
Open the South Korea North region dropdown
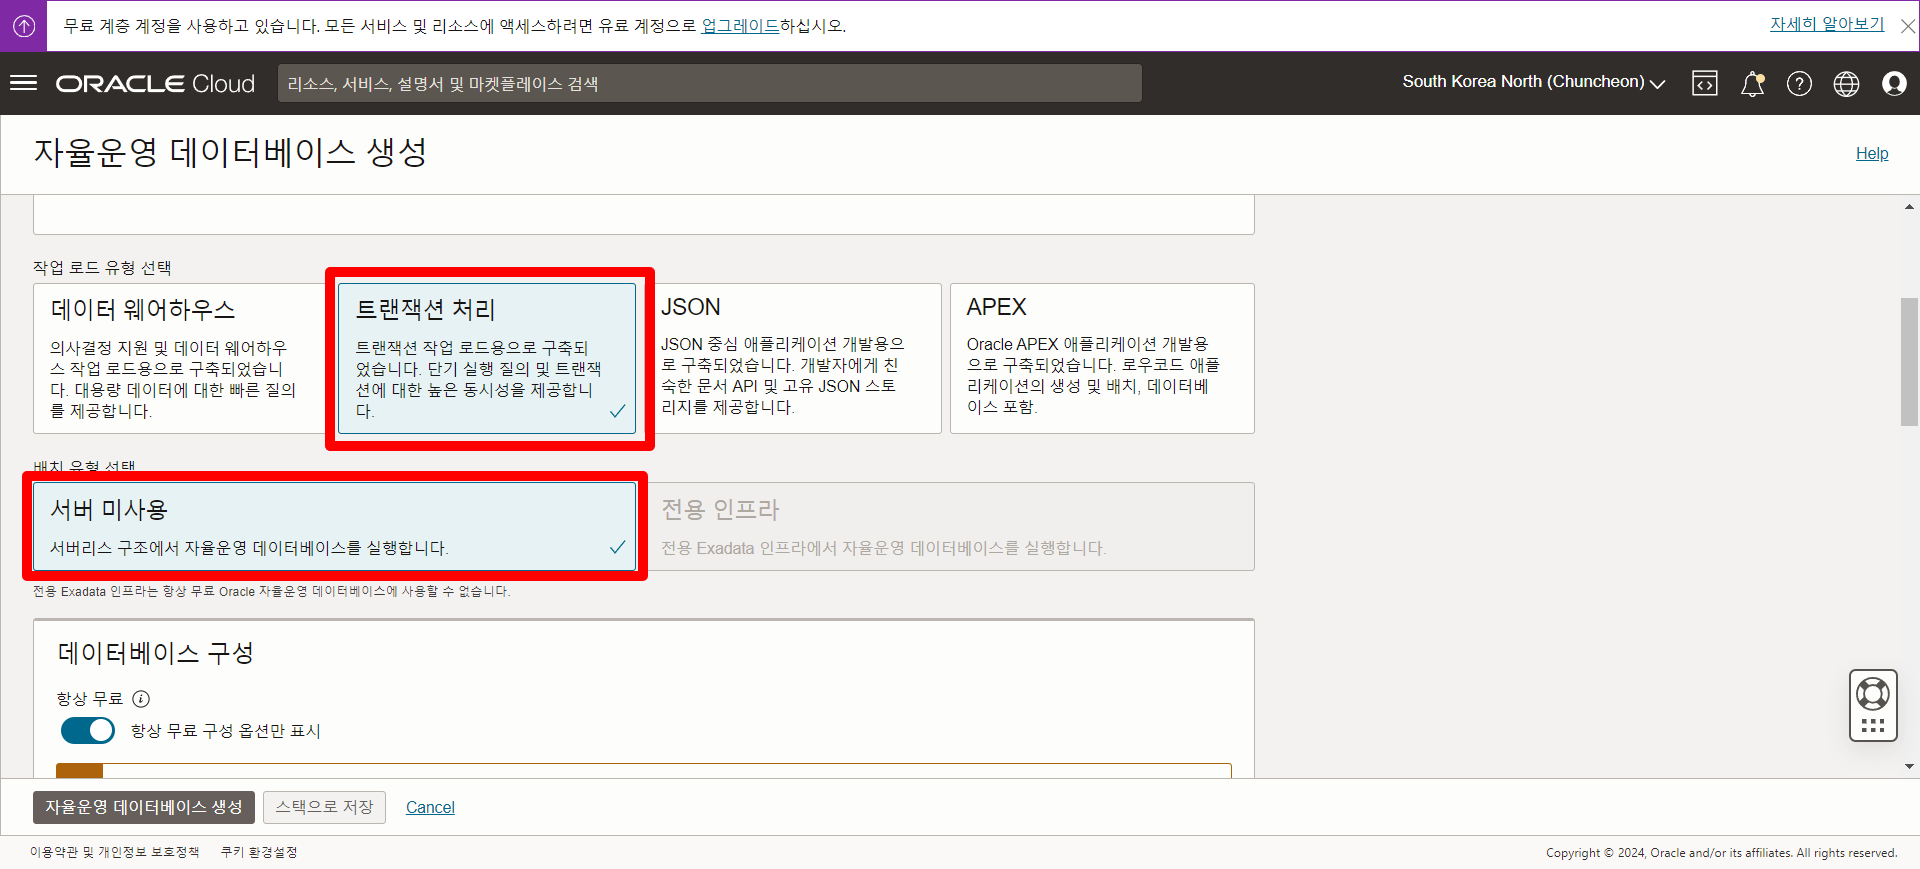pos(1533,82)
